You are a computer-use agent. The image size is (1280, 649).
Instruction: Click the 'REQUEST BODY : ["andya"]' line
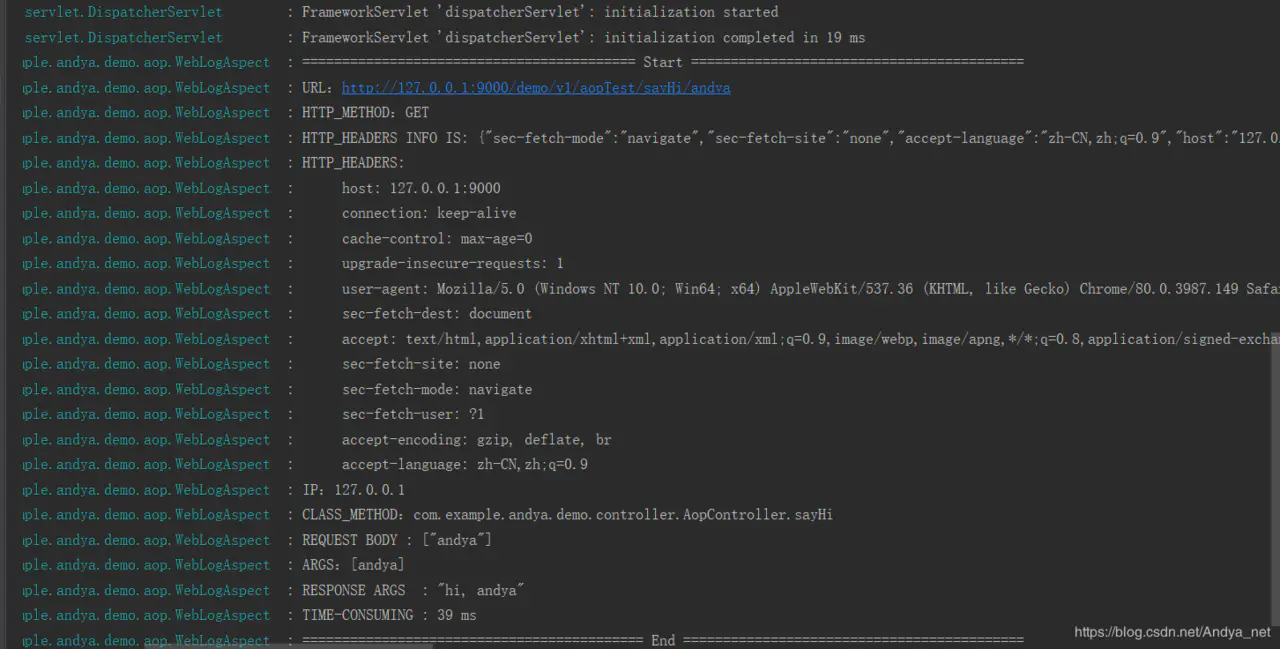(x=397, y=540)
